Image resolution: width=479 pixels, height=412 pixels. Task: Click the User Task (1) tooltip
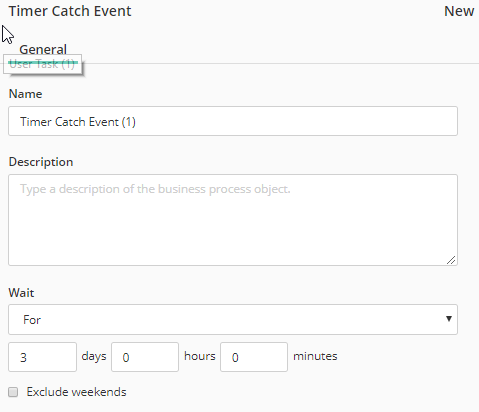pyautogui.click(x=42, y=64)
